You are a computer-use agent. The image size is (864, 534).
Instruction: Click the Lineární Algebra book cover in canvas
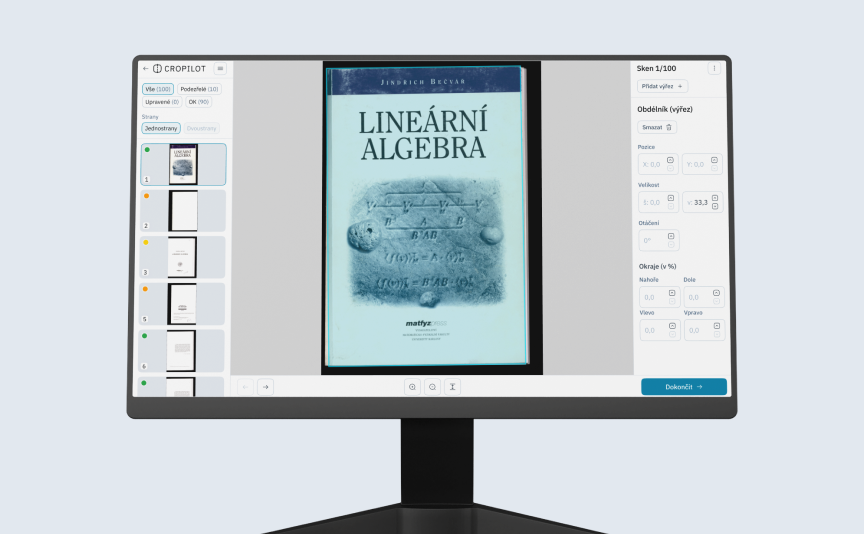pyautogui.click(x=425, y=216)
